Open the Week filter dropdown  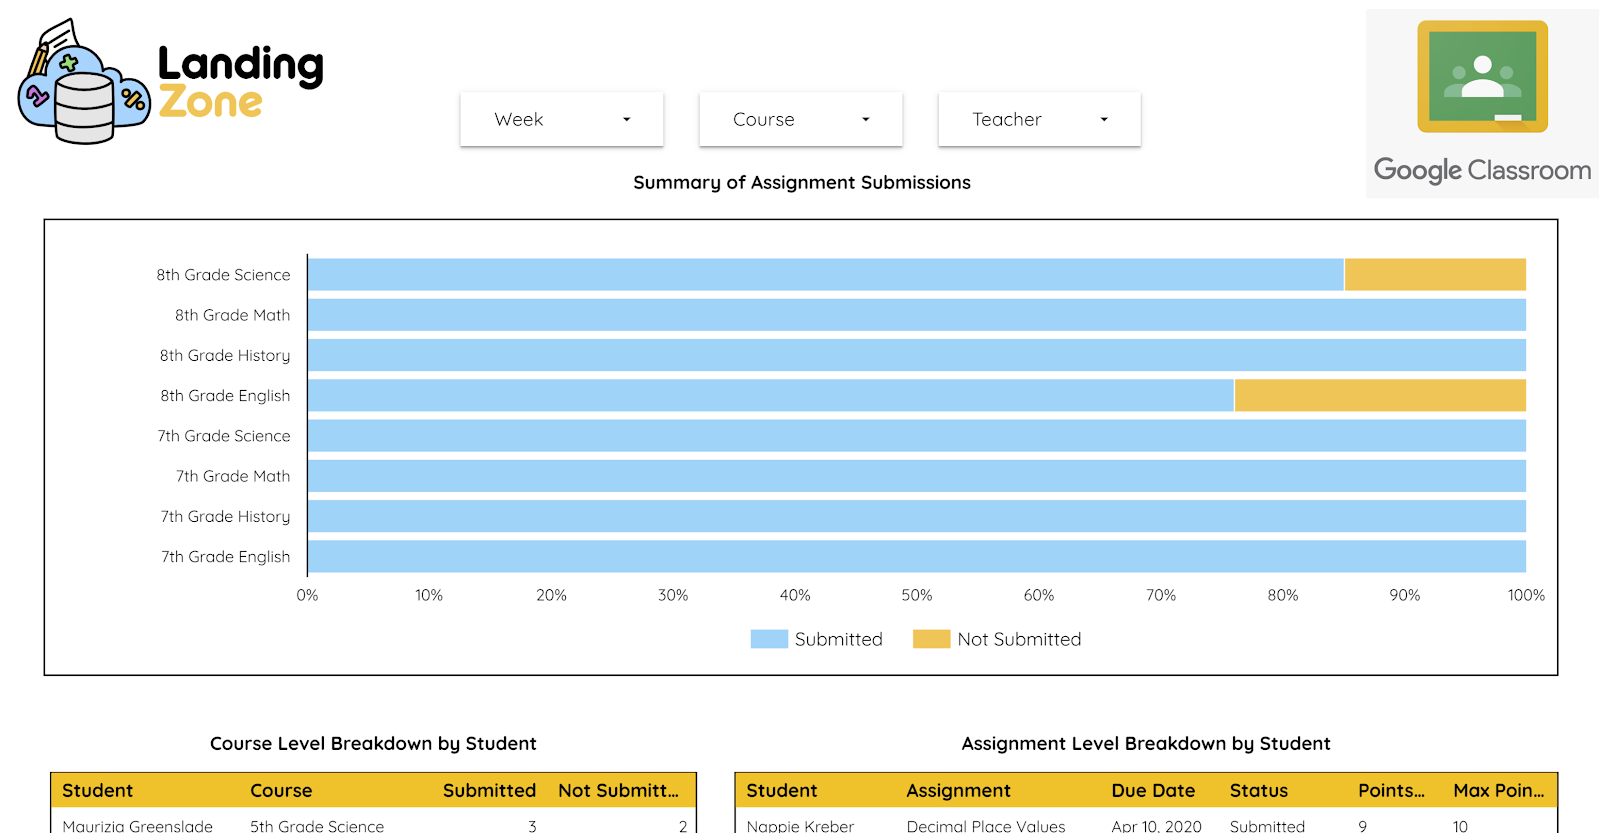tap(561, 119)
